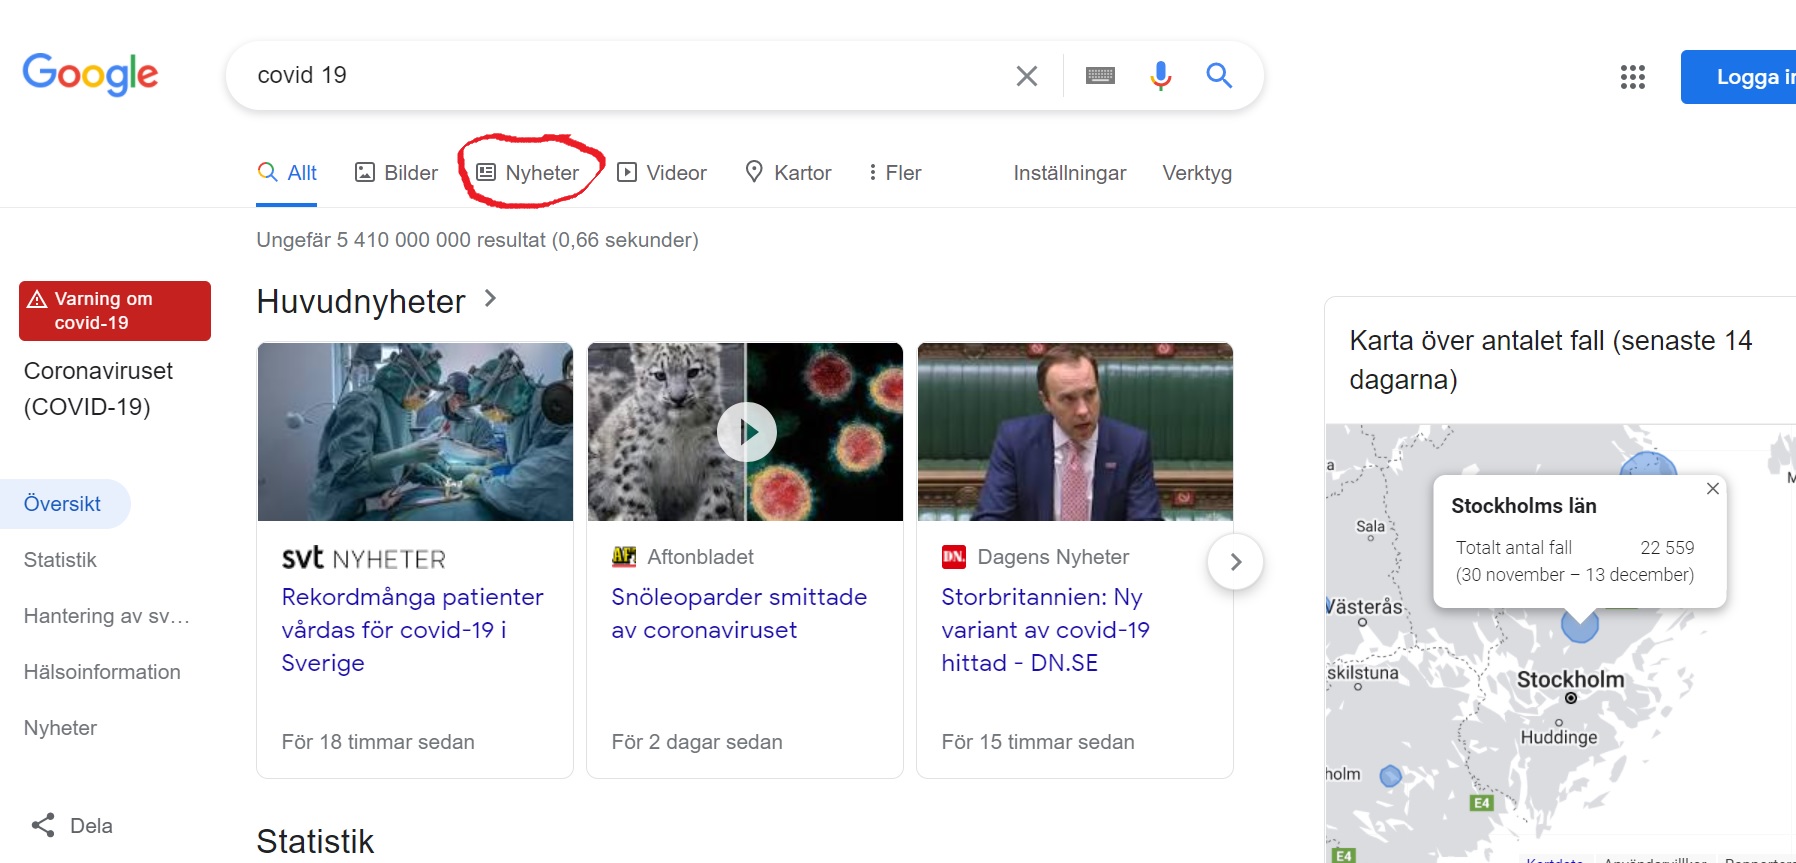
Task: Click the blue magnifier search icon
Action: click(x=1218, y=75)
